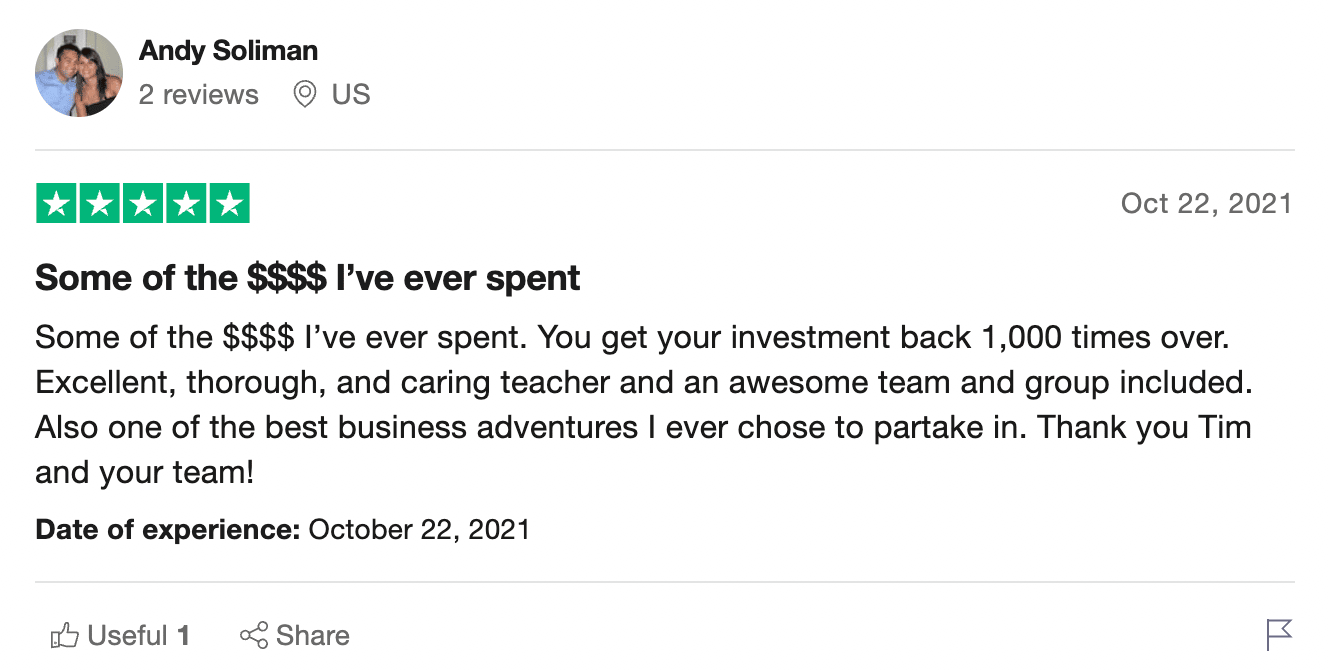Screen dimensions: 1328x670
Task: Click the review body text
Action: point(643,405)
